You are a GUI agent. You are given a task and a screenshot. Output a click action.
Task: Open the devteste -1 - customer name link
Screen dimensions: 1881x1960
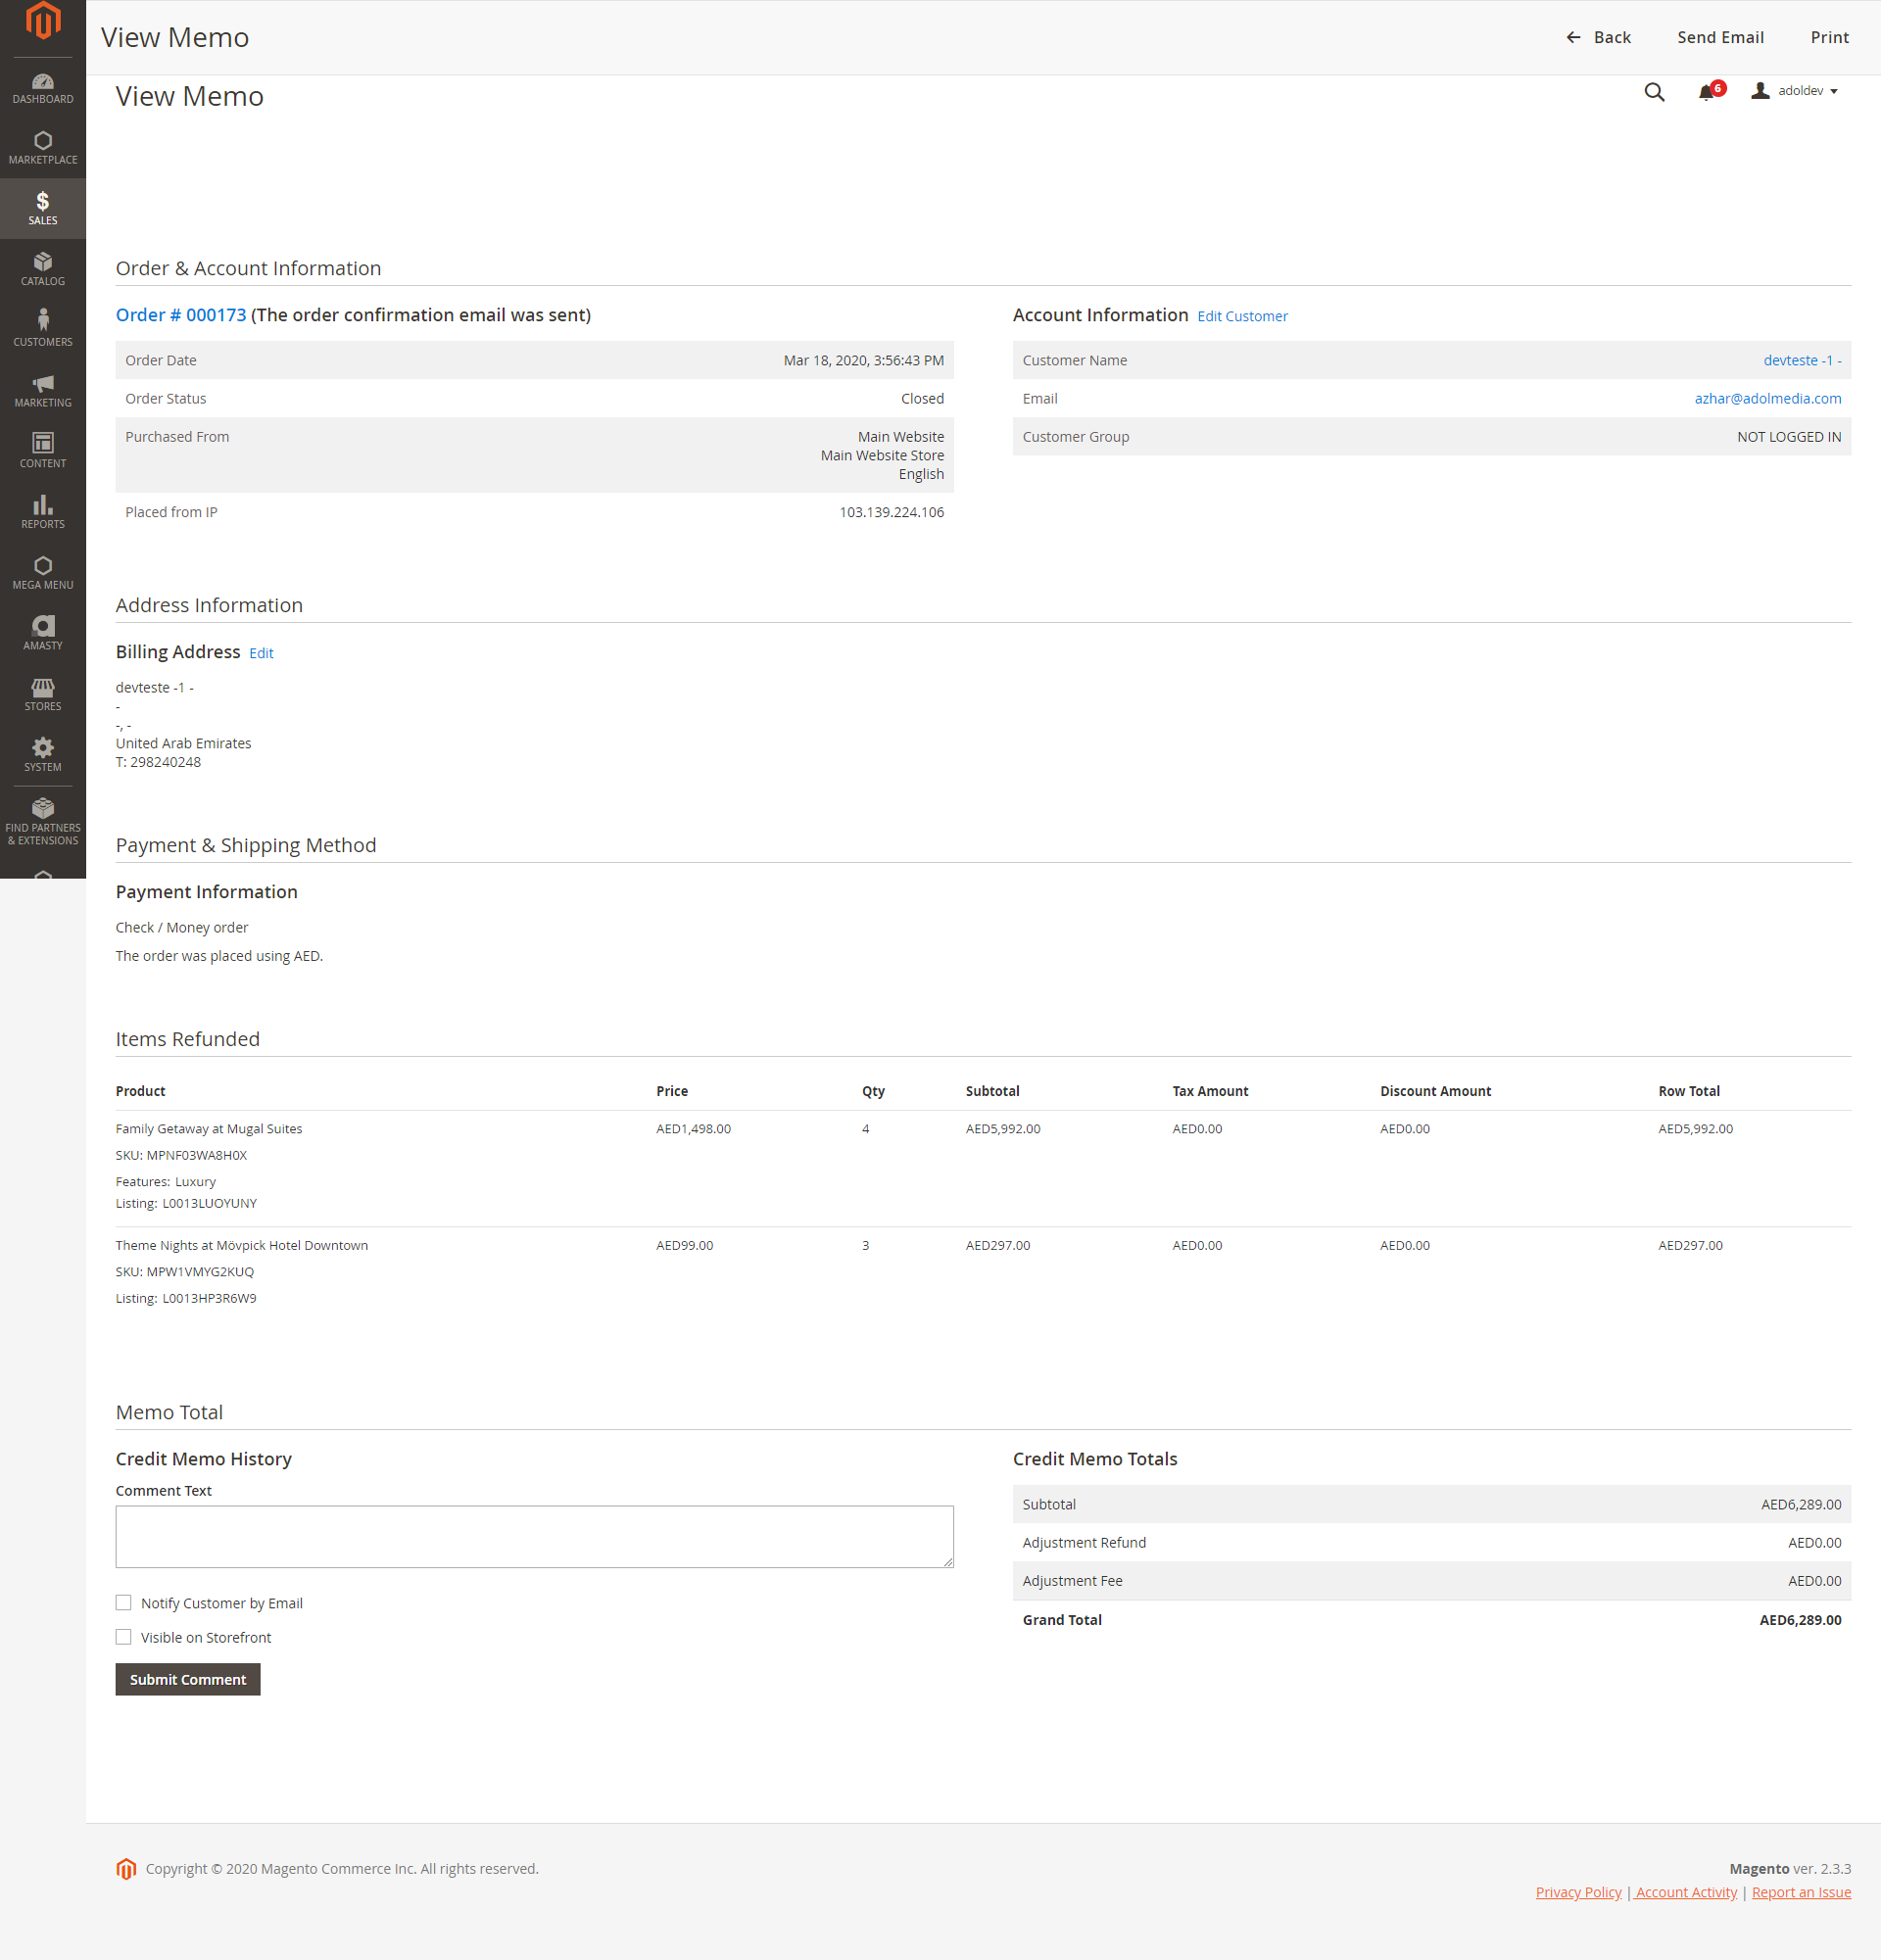1802,360
